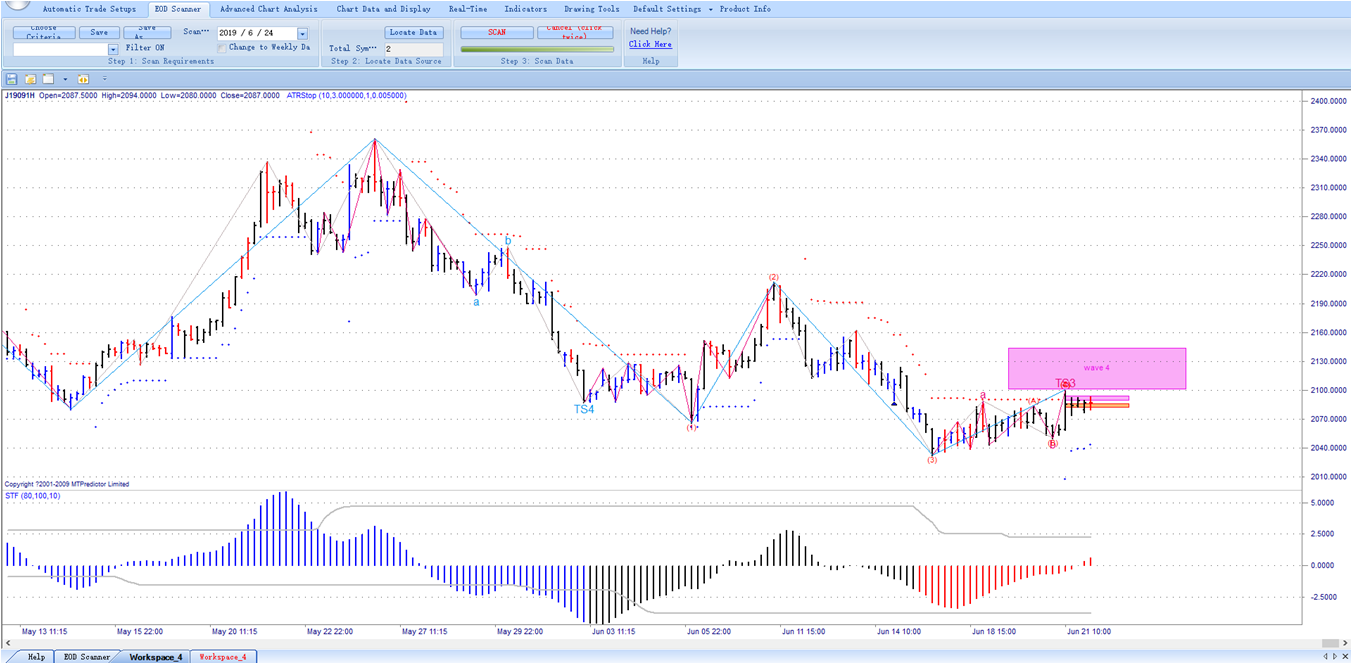
Task: Switch to Advanced Chart Analysis tab
Action: (x=268, y=9)
